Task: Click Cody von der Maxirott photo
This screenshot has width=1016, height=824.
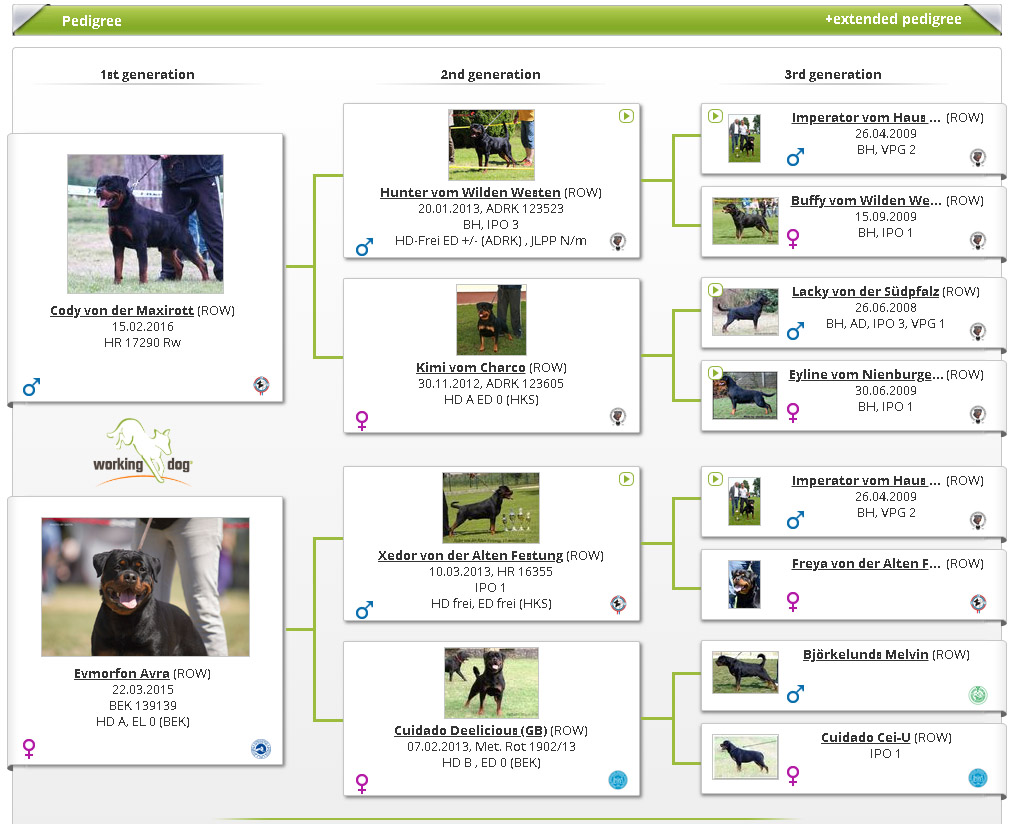Action: click(x=145, y=224)
